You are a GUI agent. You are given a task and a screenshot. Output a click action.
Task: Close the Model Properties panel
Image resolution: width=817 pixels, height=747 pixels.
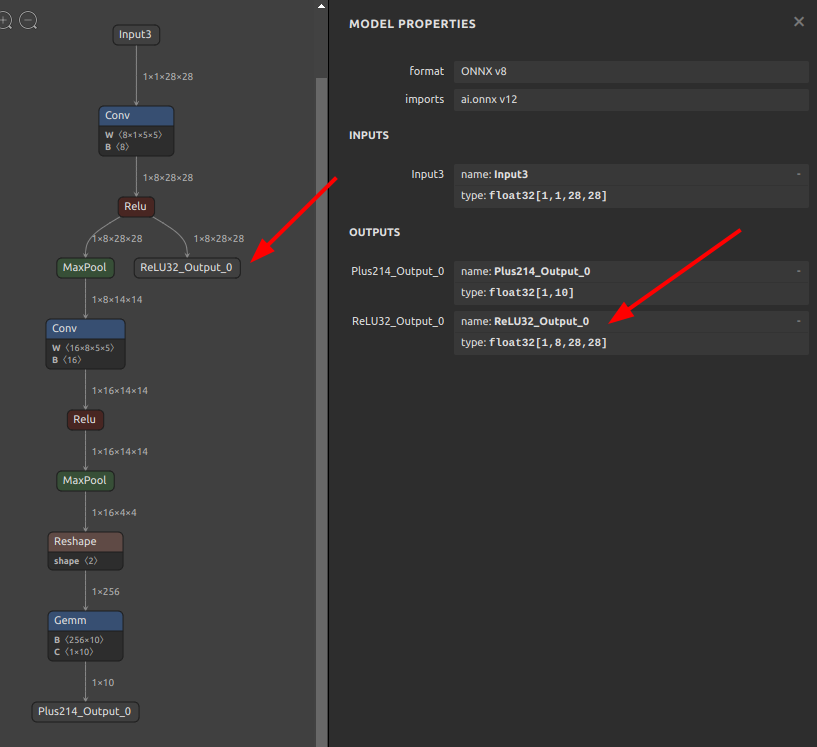tap(798, 22)
